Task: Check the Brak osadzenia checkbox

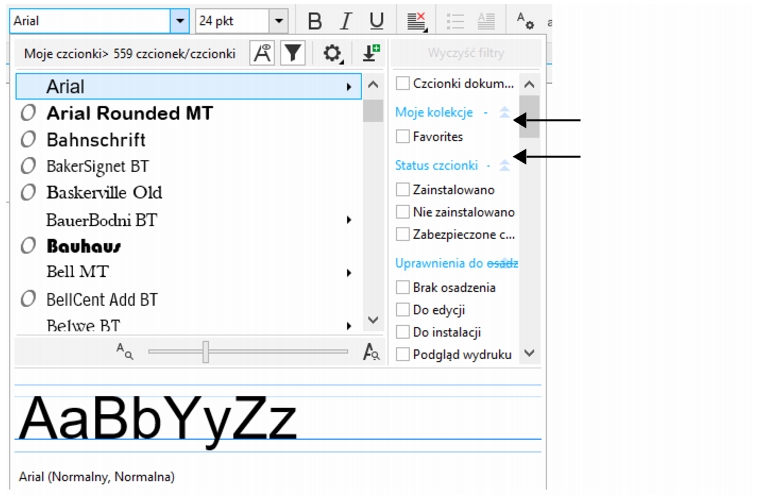Action: coord(403,287)
